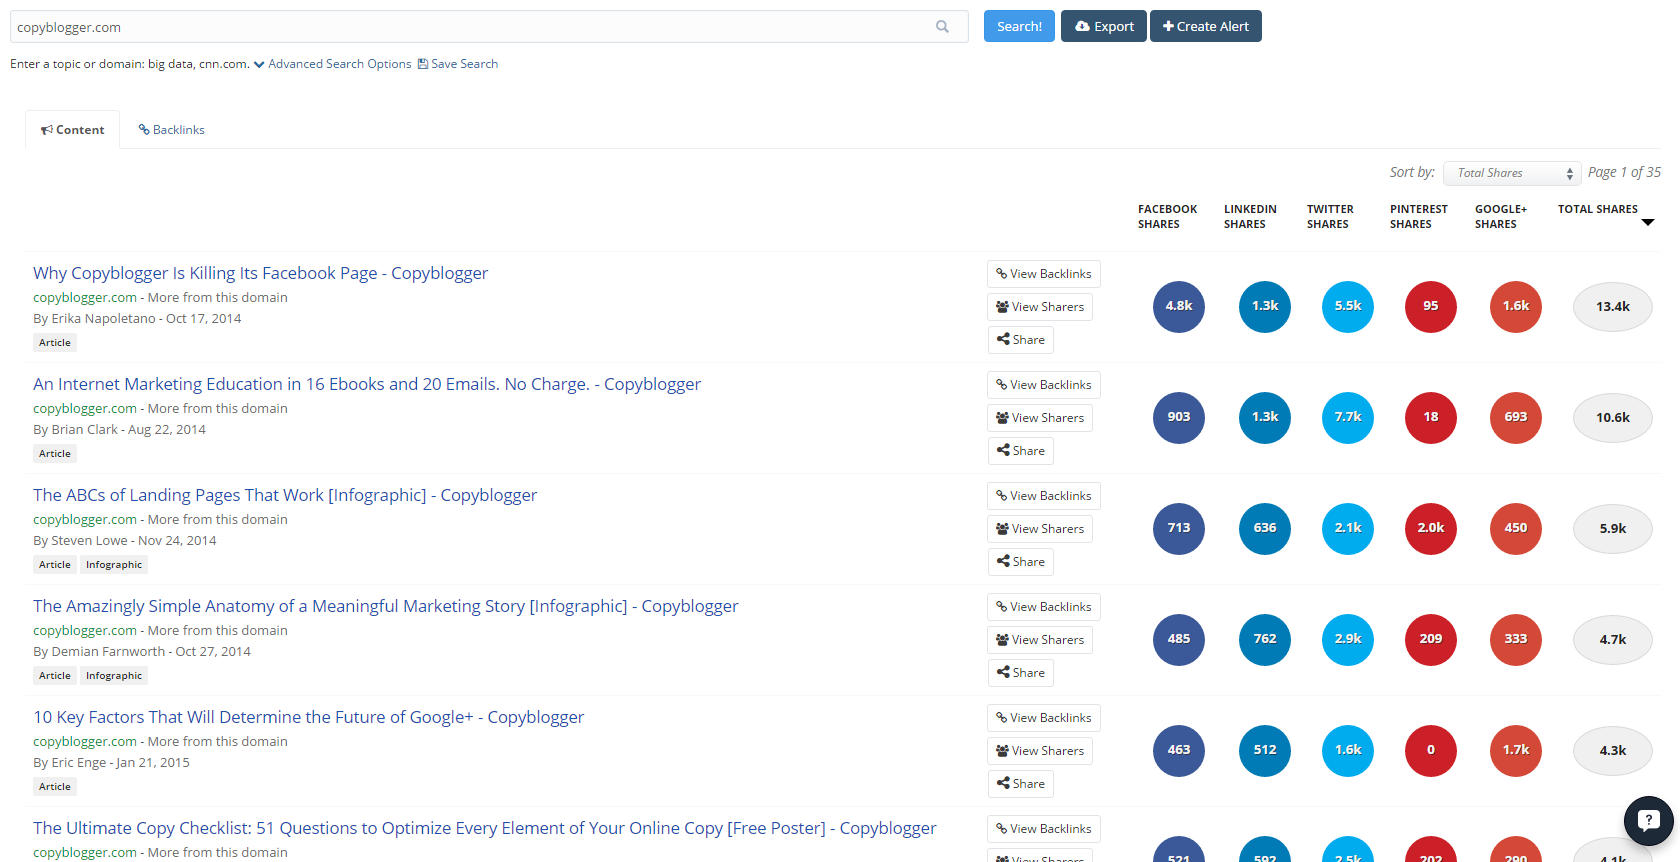
Task: Click total shares 4.7k bubble
Action: 1613,640
